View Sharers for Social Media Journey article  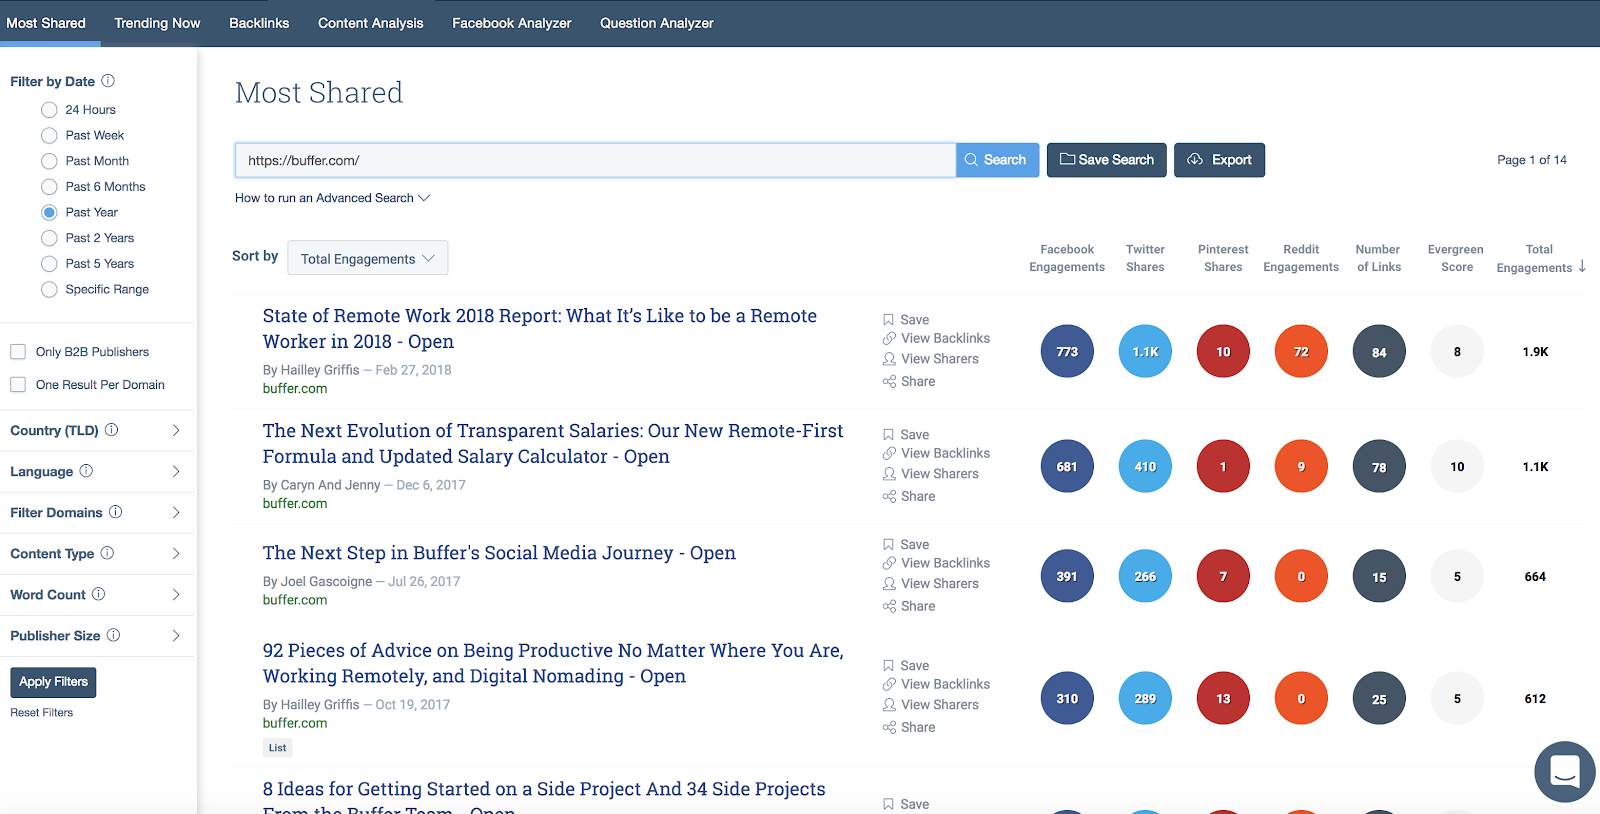click(x=930, y=584)
